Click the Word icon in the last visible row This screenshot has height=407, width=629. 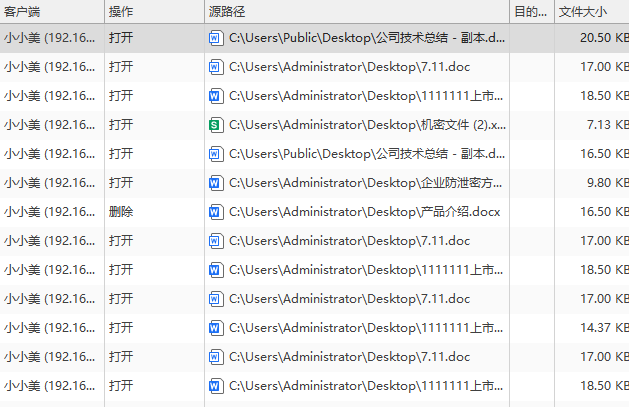point(216,386)
